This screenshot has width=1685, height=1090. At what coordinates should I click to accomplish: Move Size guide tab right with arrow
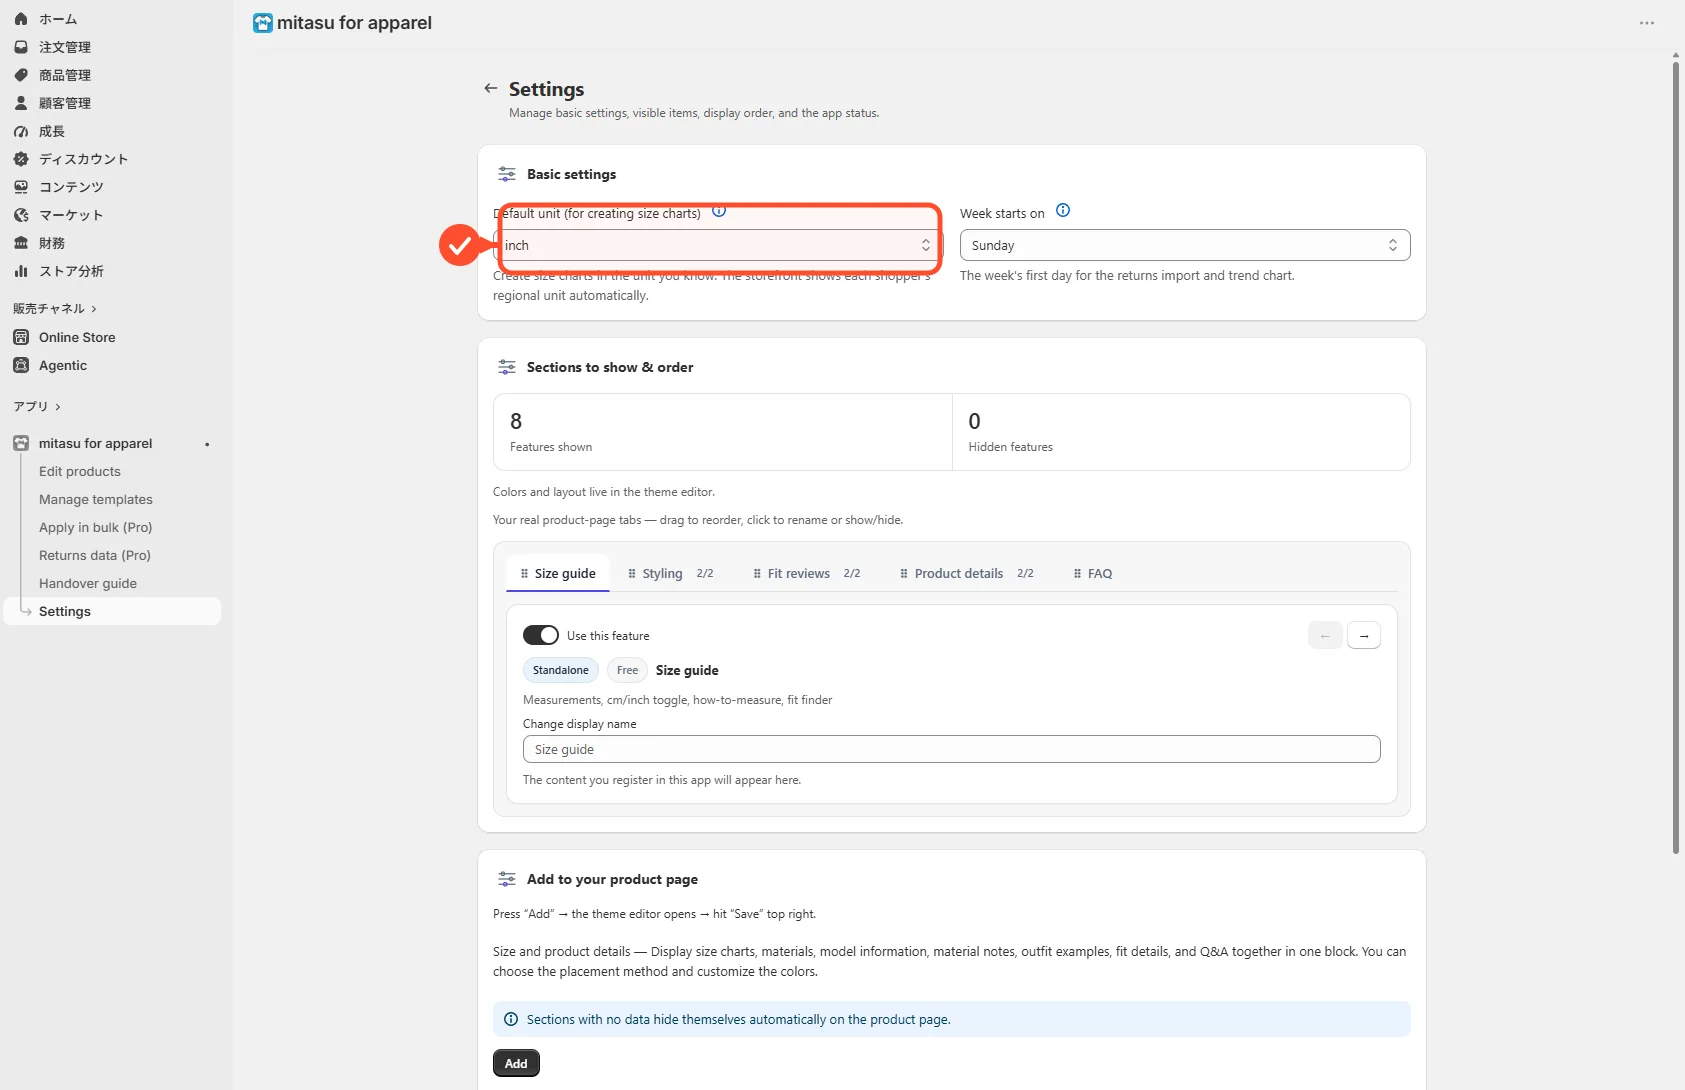pyautogui.click(x=1364, y=635)
